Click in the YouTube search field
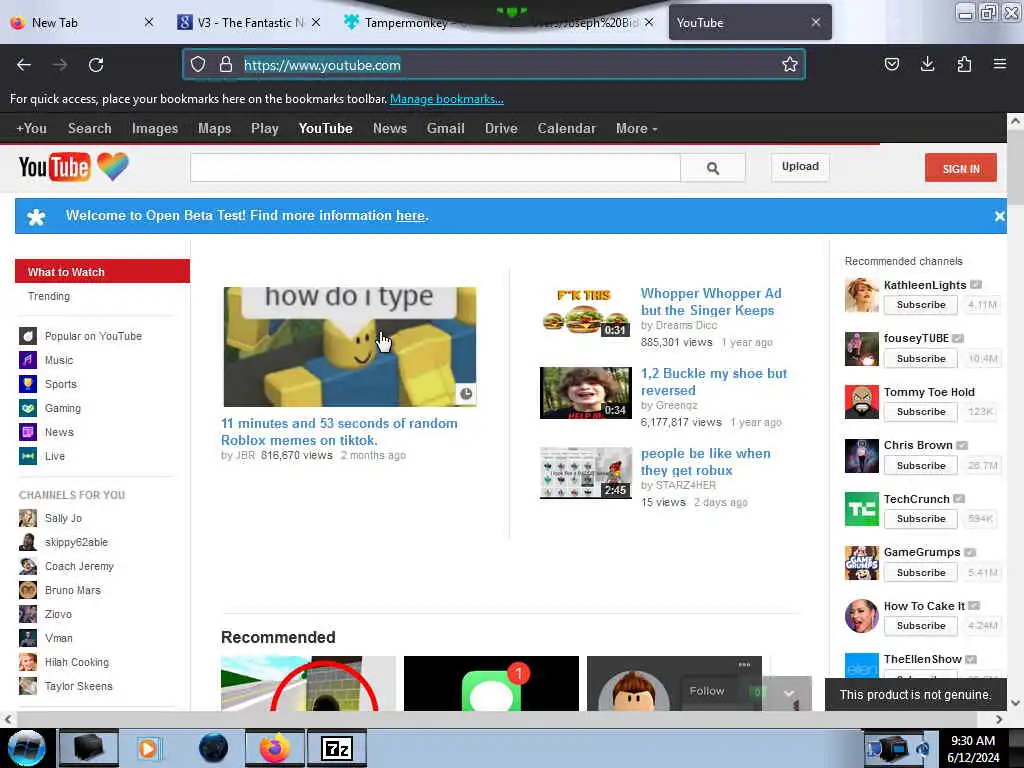This screenshot has width=1024, height=768. [436, 168]
